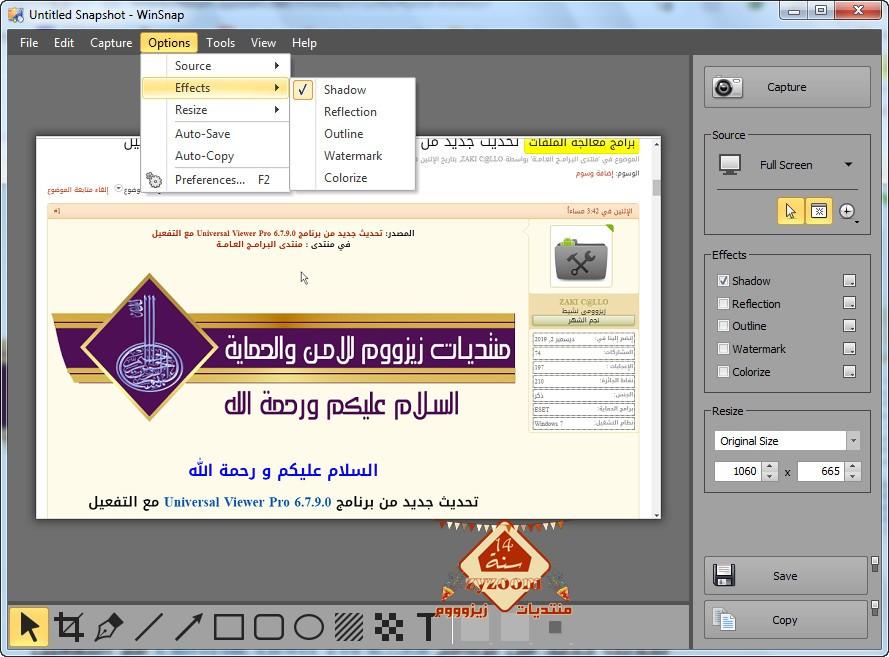
Task: Click the width field showing 1060
Action: click(739, 471)
